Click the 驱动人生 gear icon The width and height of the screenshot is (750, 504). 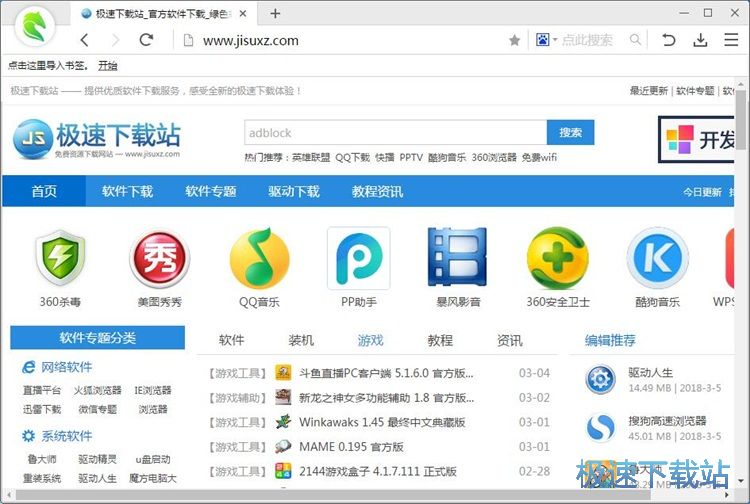coord(600,380)
